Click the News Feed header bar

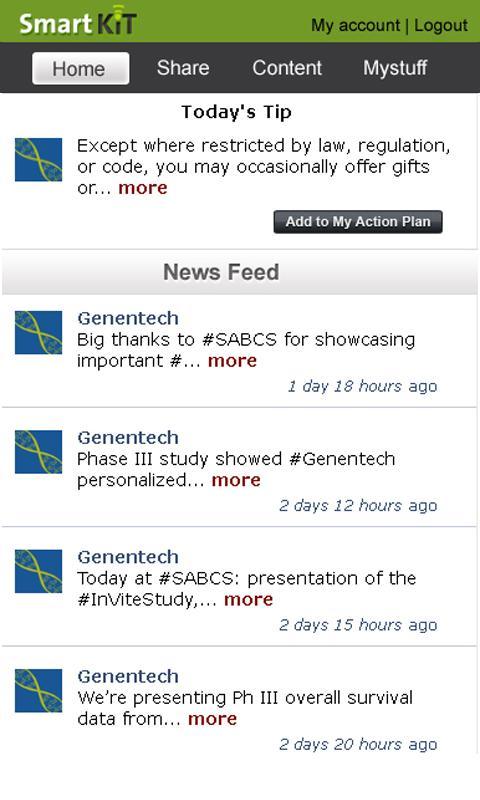pos(240,272)
